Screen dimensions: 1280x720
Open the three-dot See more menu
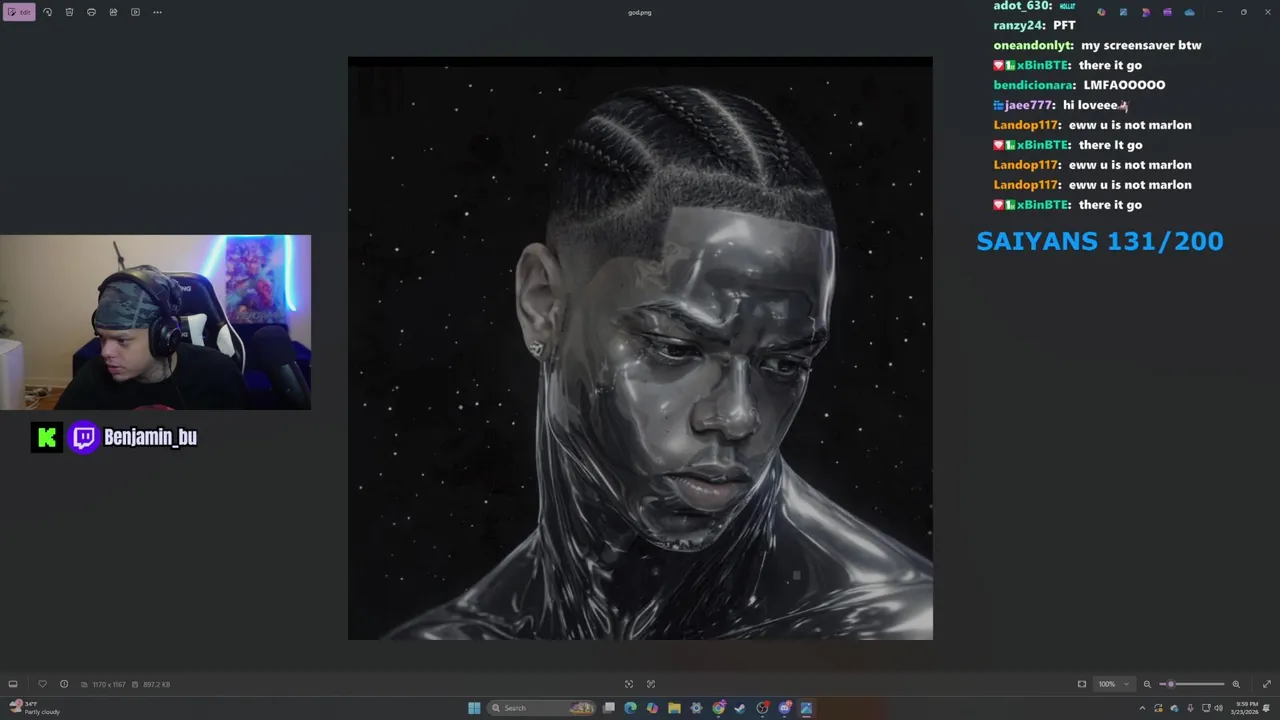click(157, 12)
